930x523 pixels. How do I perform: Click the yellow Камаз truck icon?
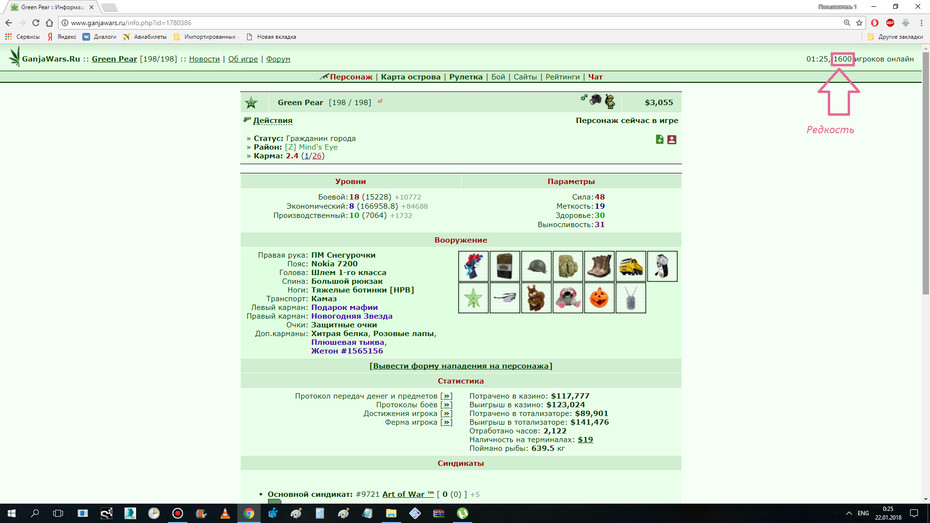(630, 266)
